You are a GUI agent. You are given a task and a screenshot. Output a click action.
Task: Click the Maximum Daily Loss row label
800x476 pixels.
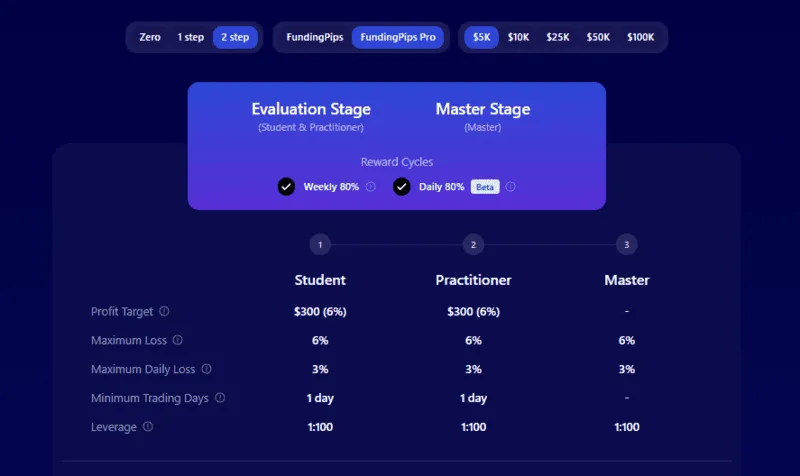click(143, 369)
